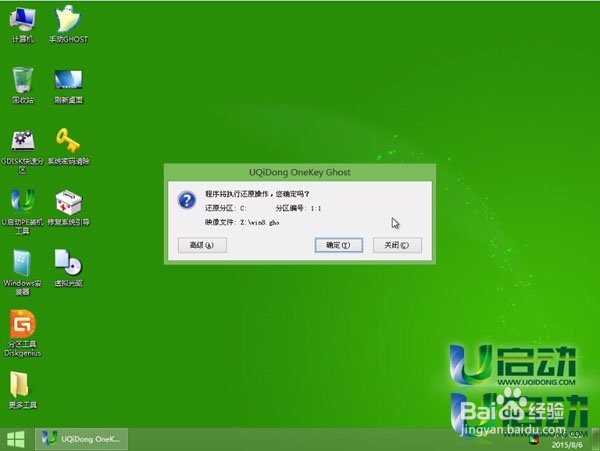
Task: Click the 还原分区: C: text
Action: (225, 208)
